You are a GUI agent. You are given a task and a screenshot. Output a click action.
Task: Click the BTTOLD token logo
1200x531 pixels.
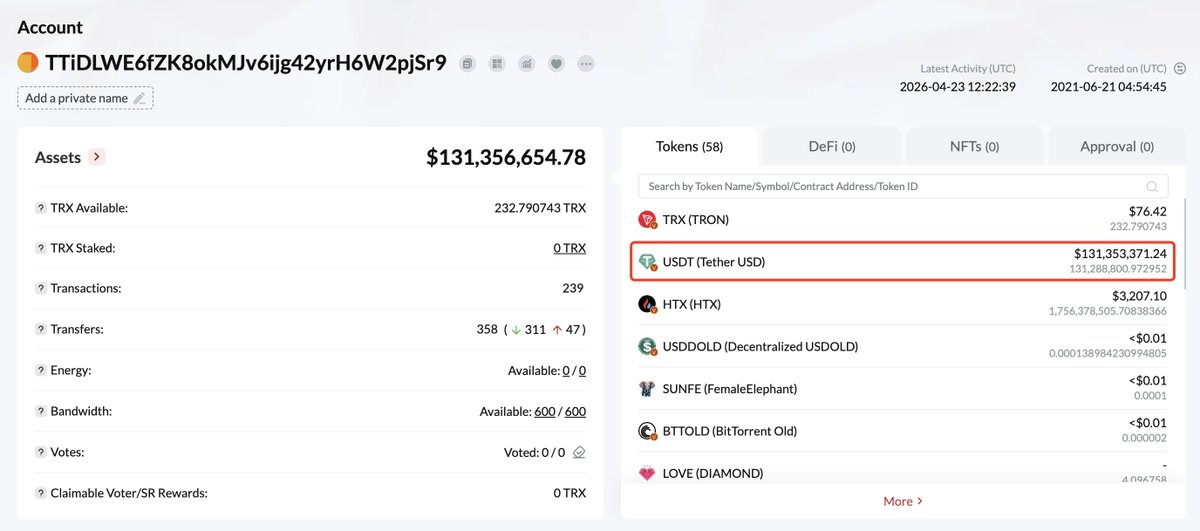point(647,431)
